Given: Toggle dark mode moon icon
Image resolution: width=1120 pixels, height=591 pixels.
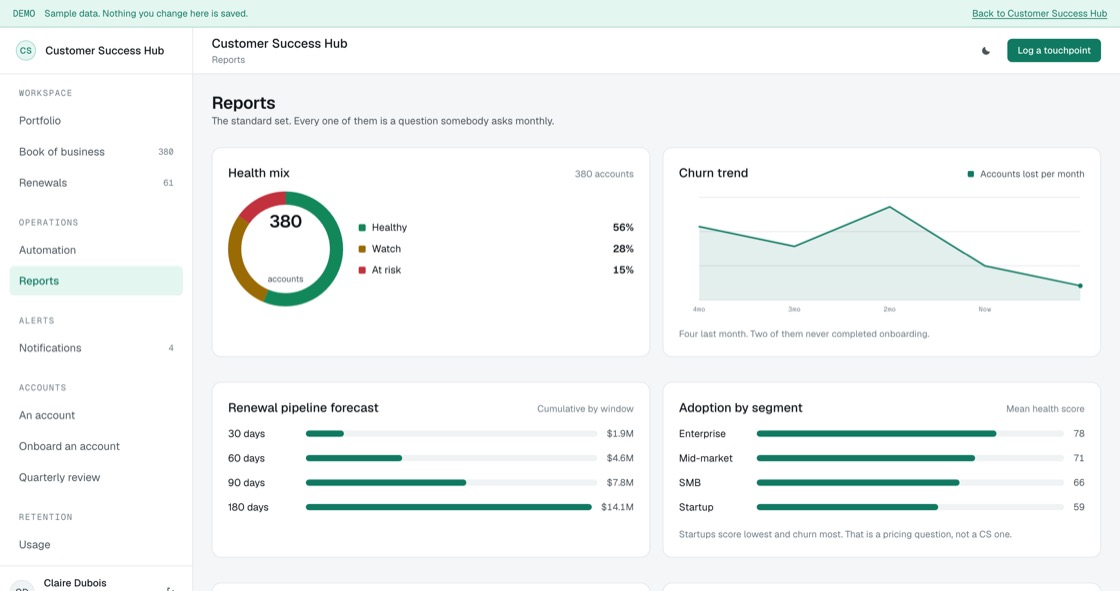Looking at the screenshot, I should tap(986, 51).
